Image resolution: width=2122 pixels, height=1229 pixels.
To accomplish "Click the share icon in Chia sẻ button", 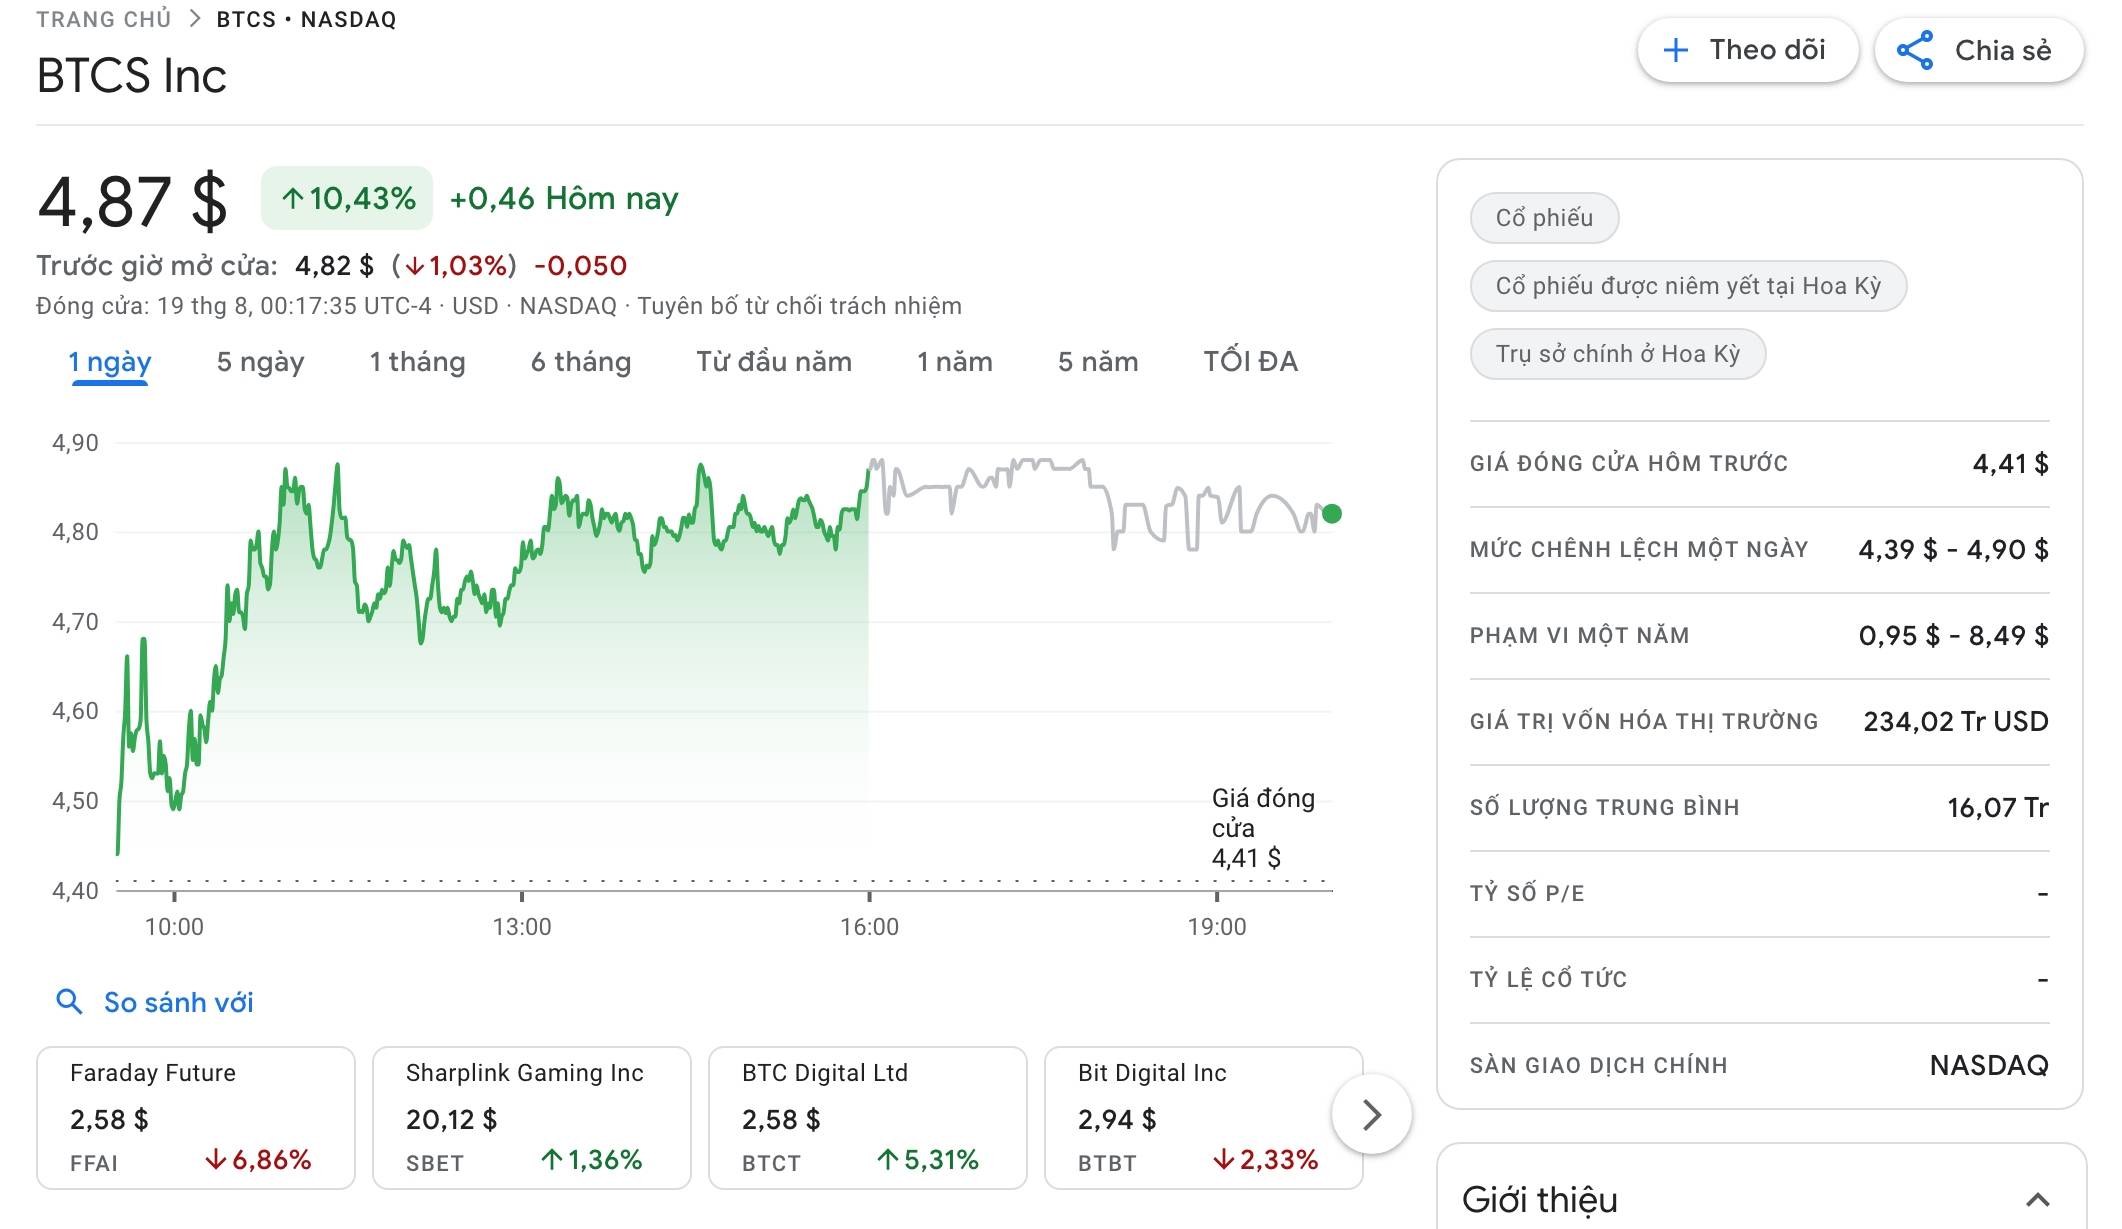I will click(x=1914, y=50).
